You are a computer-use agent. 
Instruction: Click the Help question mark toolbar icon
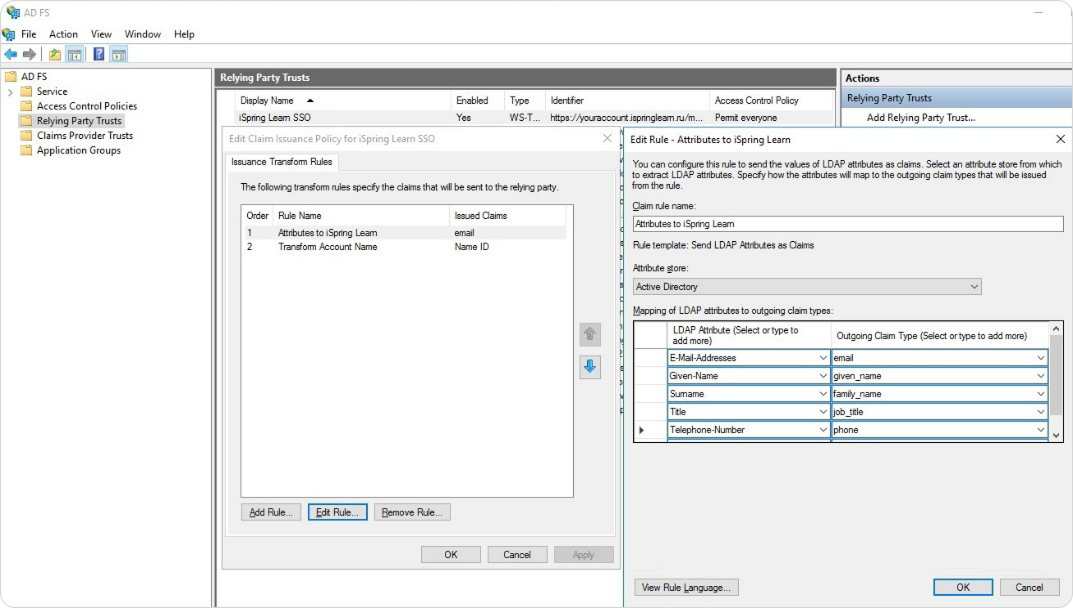pos(99,54)
